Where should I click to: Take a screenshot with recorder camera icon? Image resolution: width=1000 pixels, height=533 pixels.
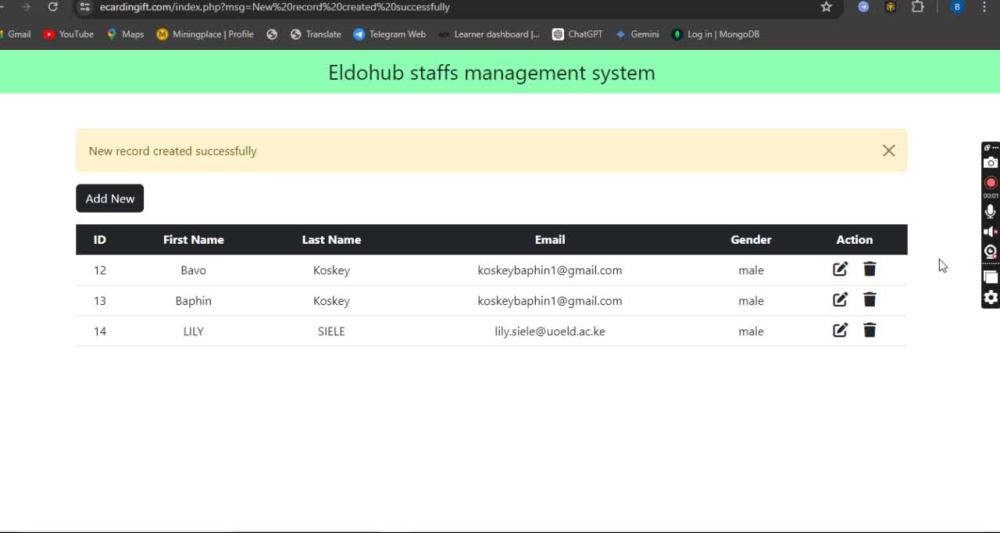coord(990,163)
